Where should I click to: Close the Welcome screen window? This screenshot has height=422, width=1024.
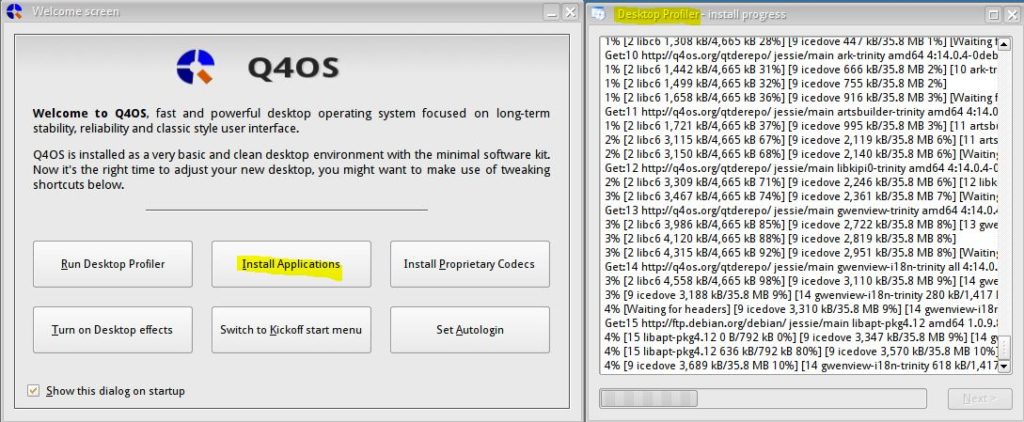pos(570,12)
